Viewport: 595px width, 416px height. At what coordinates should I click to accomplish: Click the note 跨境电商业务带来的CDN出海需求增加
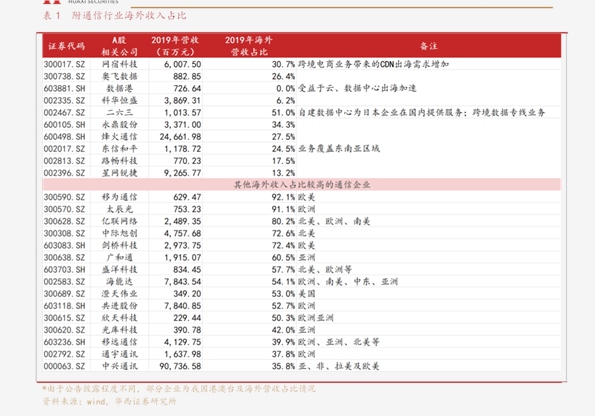point(373,64)
